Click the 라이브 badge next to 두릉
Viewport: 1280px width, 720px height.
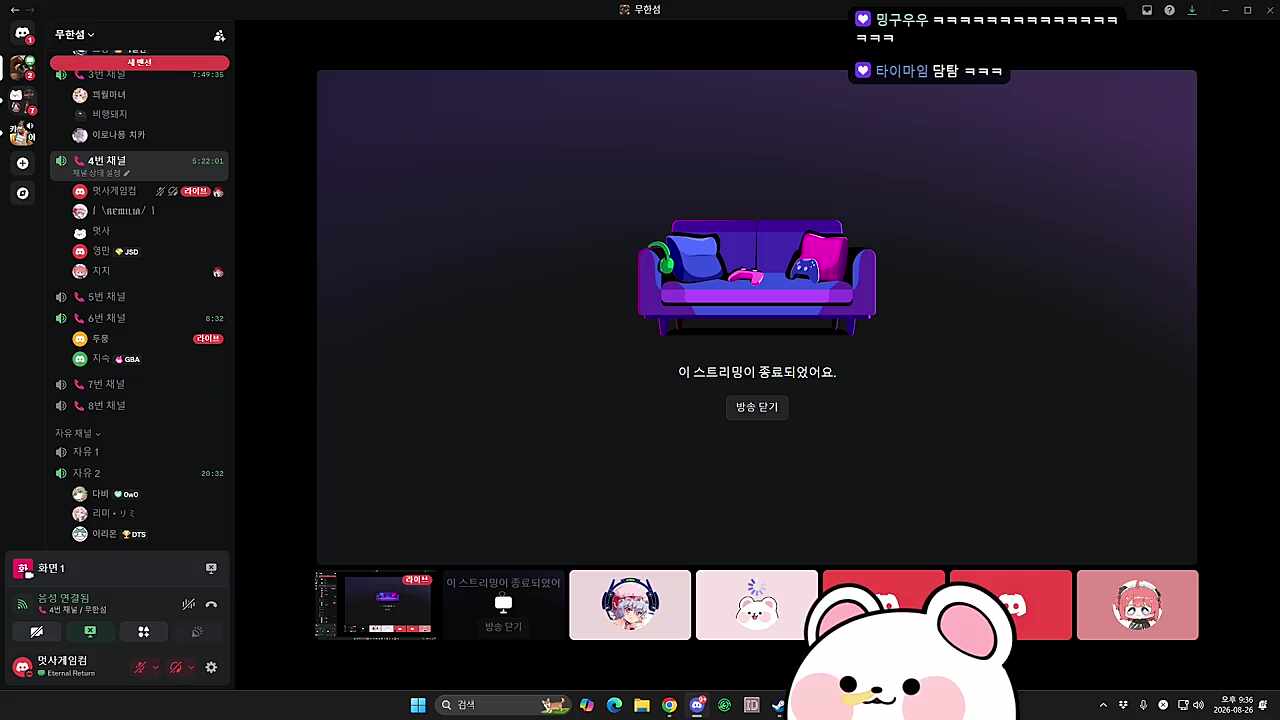point(208,339)
